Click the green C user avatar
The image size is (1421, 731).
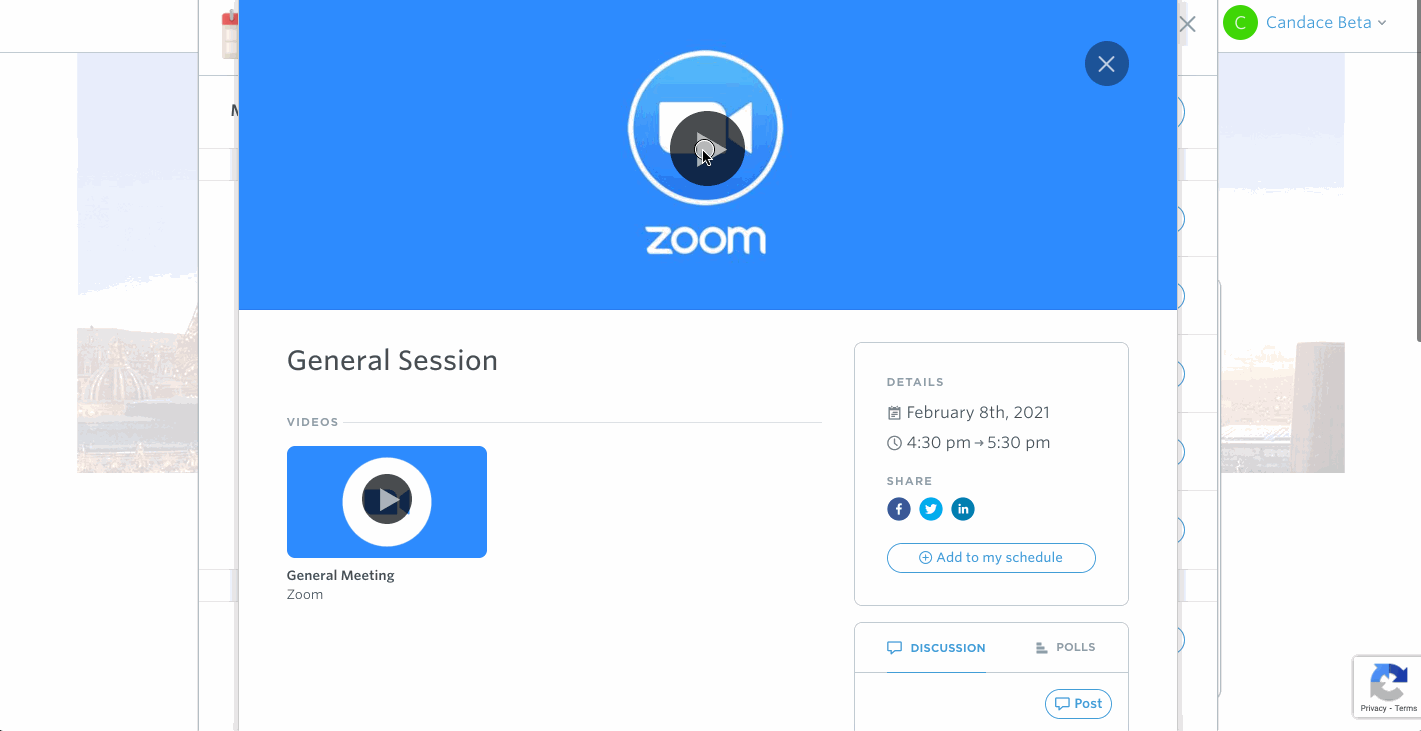coord(1240,23)
